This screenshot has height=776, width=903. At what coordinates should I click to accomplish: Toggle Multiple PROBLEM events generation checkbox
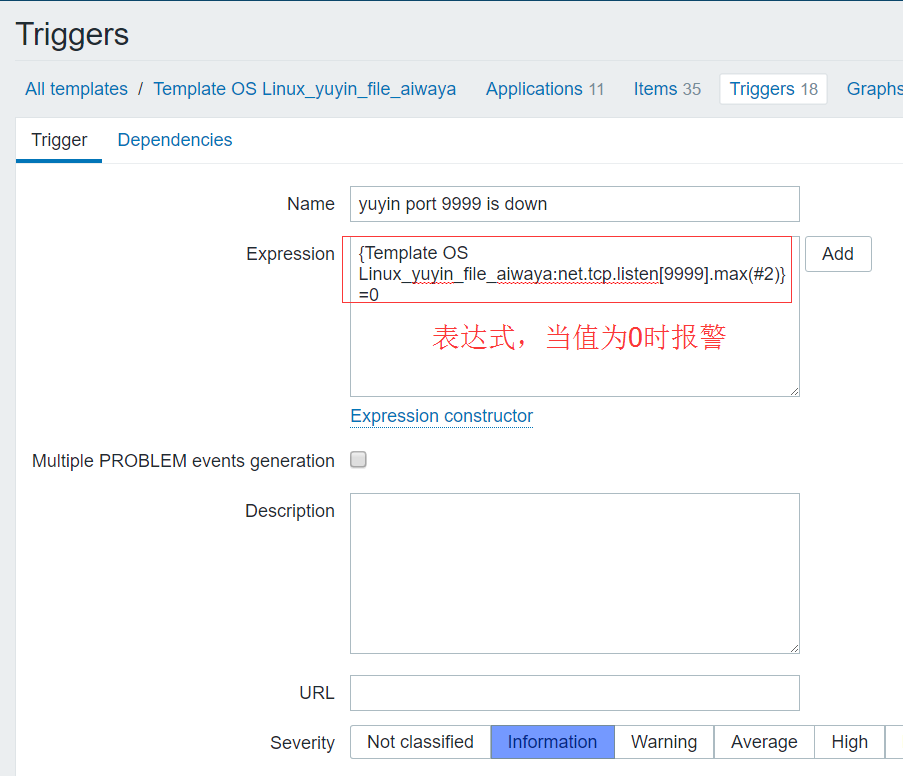(358, 460)
